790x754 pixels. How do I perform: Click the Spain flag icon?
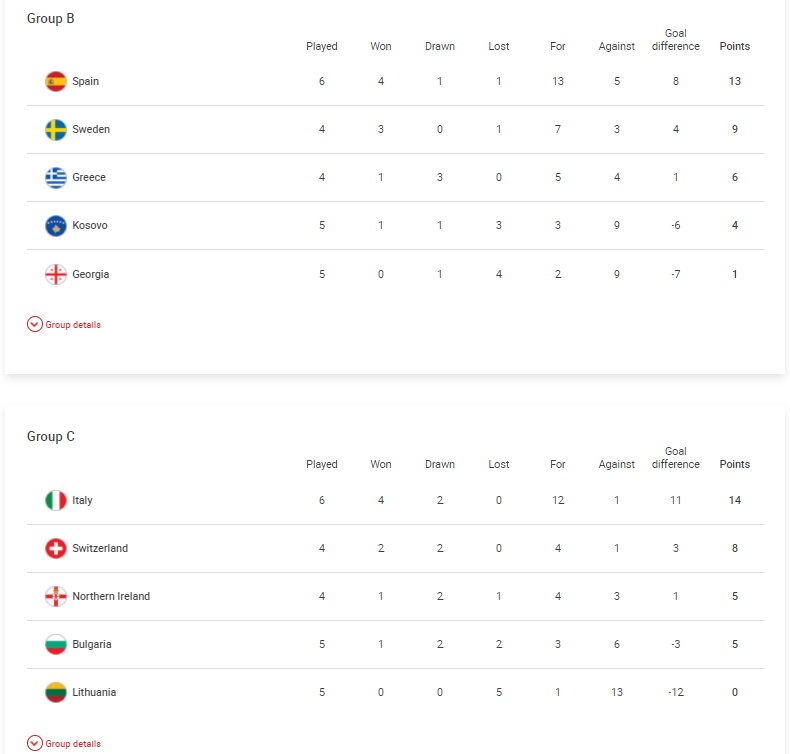click(x=56, y=82)
